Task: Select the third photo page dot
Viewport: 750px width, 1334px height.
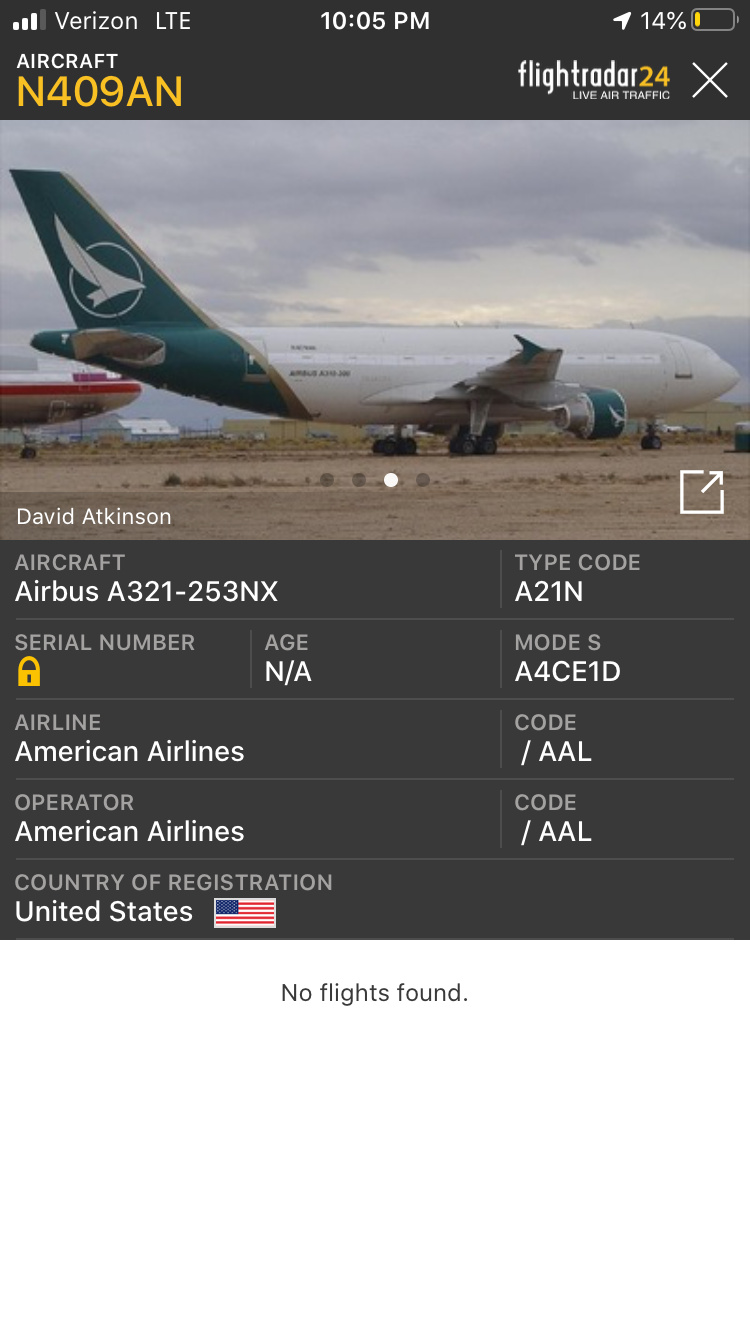Action: (391, 480)
